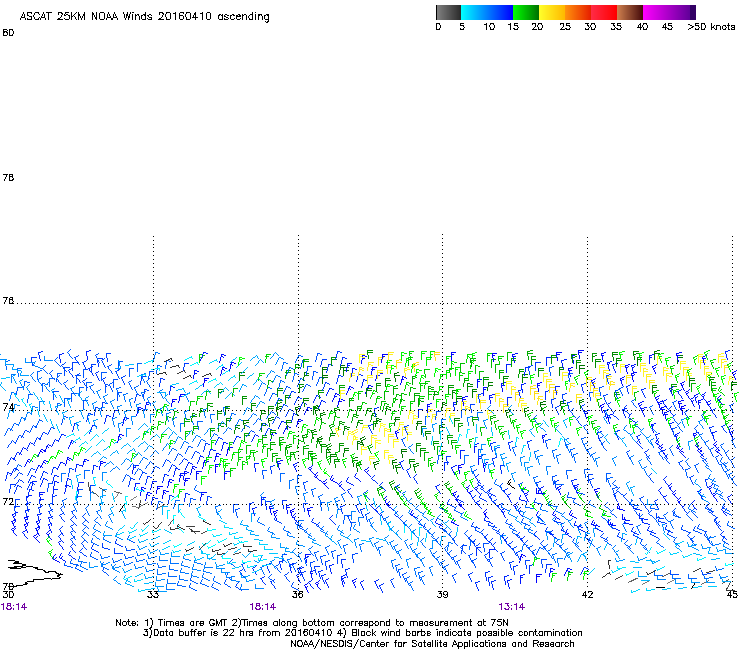Click the 'Times are GMT' note line

click(312, 623)
